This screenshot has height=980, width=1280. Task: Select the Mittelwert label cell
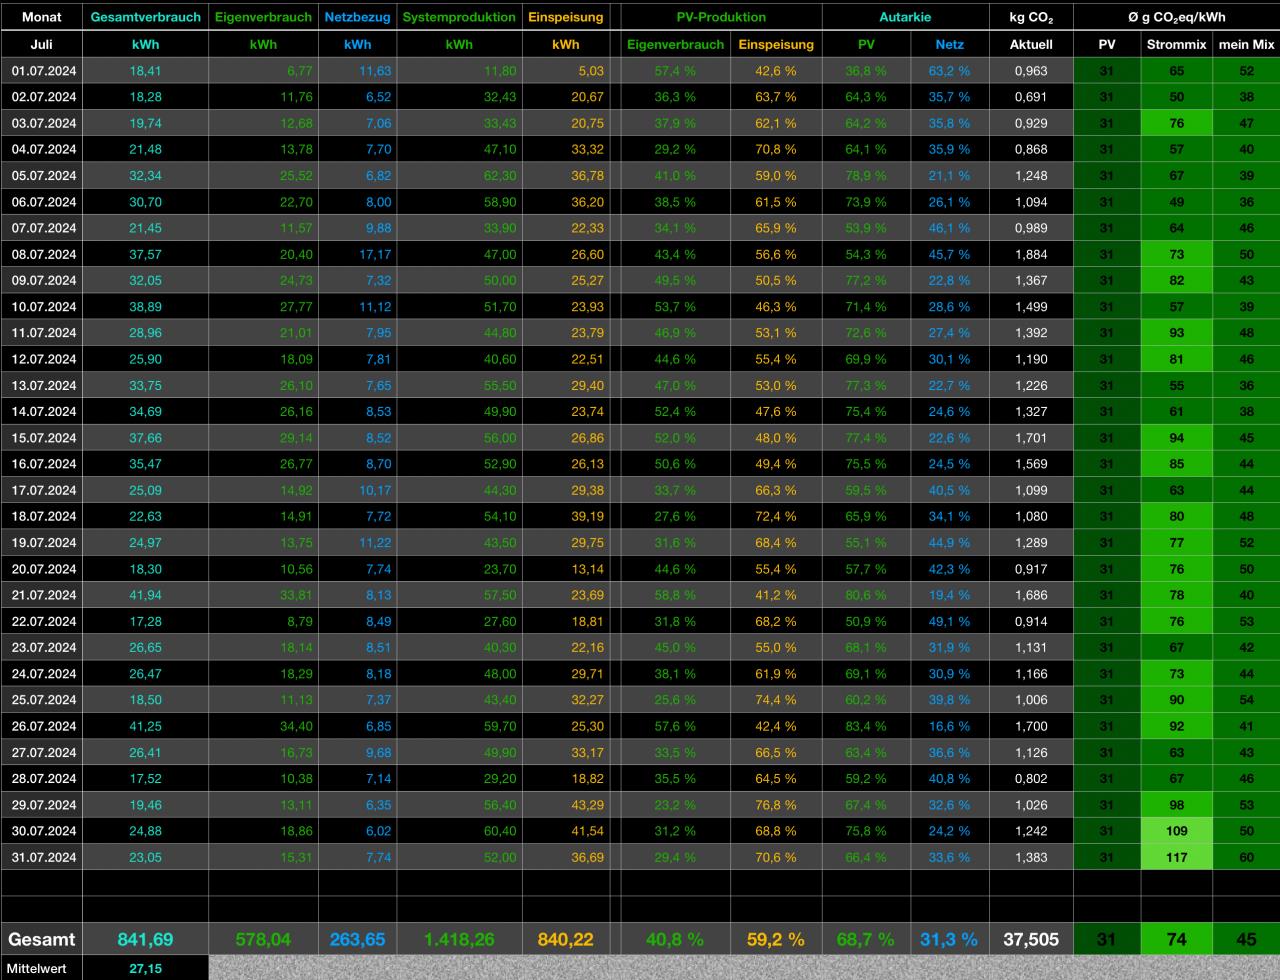pyautogui.click(x=41, y=968)
